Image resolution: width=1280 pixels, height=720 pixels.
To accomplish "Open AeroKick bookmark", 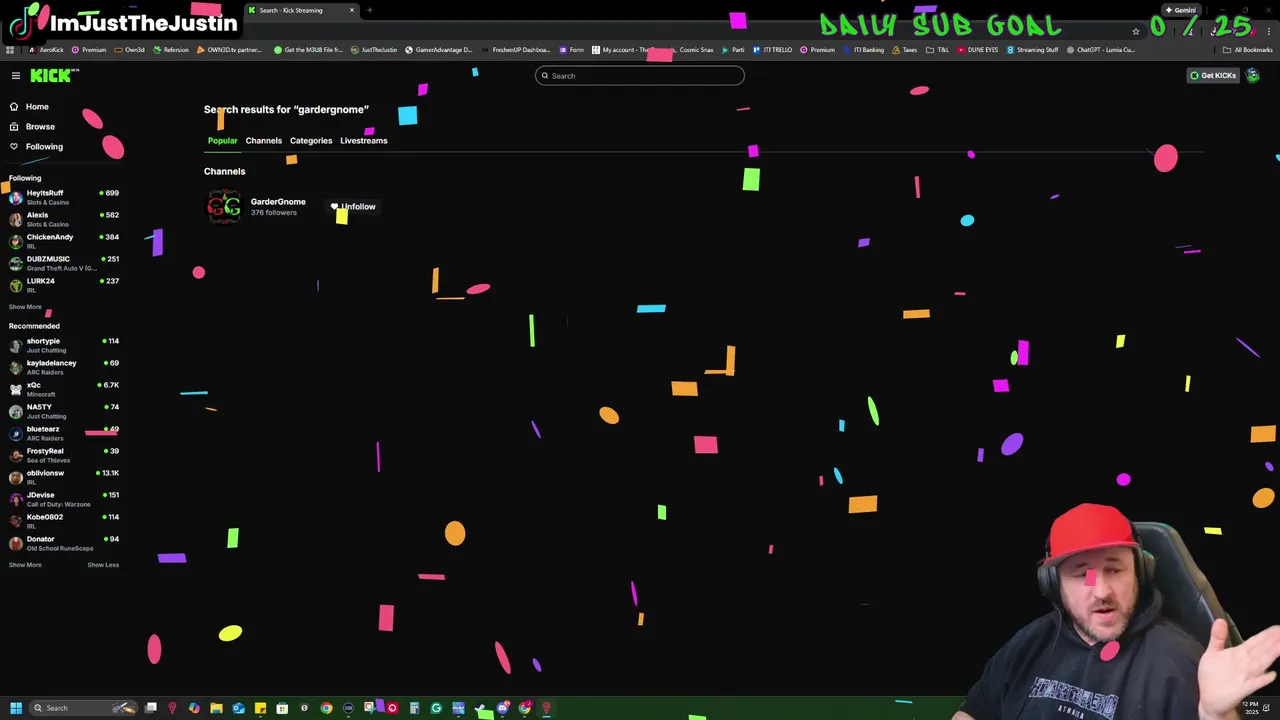I will [46, 50].
